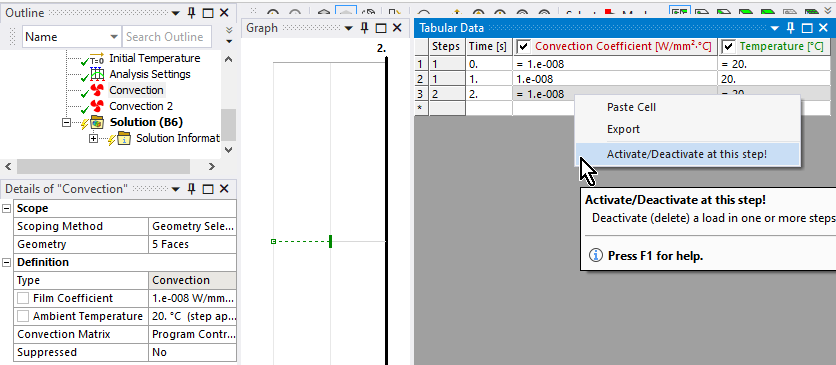This screenshot has width=836, height=365.
Task: Select Solution (B6) tree node
Action: click(x=146, y=122)
